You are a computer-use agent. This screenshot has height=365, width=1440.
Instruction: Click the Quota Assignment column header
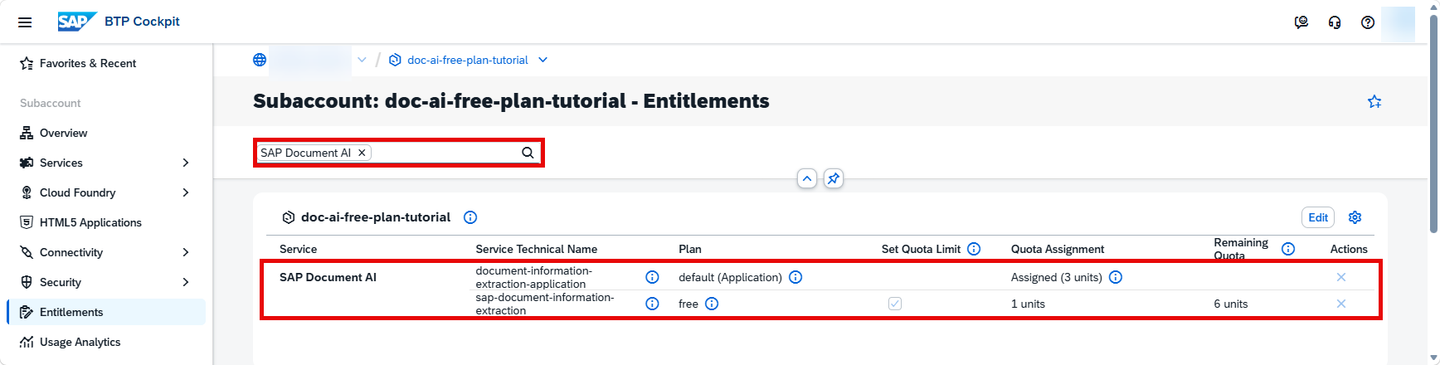click(x=1057, y=249)
